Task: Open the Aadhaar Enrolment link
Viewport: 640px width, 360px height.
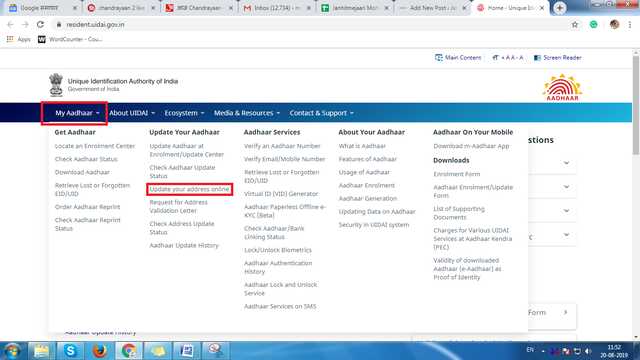Action: point(367,185)
